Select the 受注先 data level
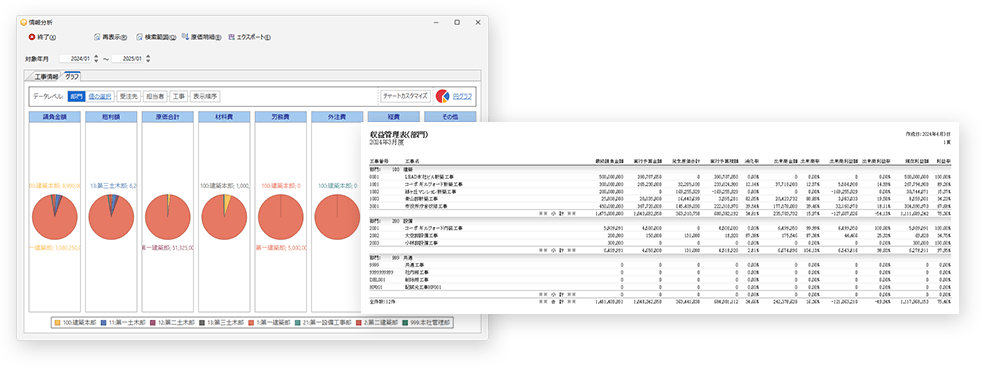Viewport: 1000px width, 372px height. (x=129, y=96)
